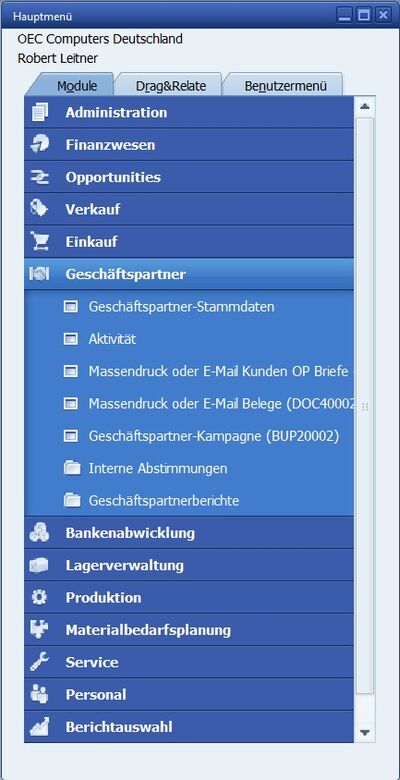The width and height of the screenshot is (400, 780).
Task: Click the Bankenabwicklung coins icon
Action: tap(39, 533)
